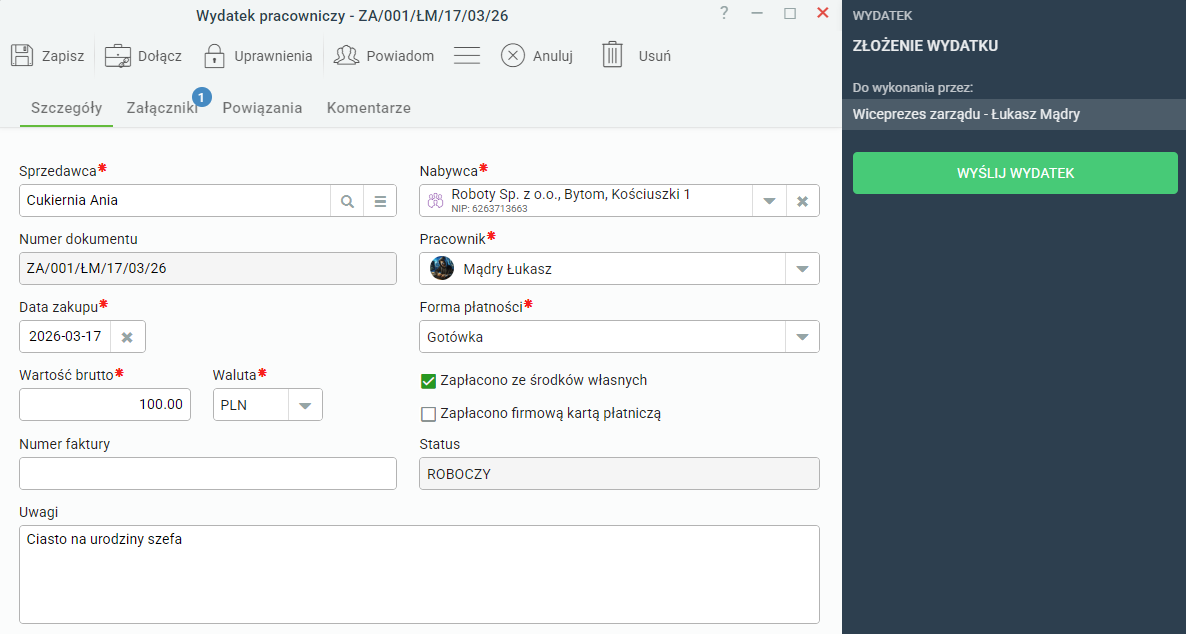Switch to the Załączniki tab
1186x634 pixels.
(162, 108)
